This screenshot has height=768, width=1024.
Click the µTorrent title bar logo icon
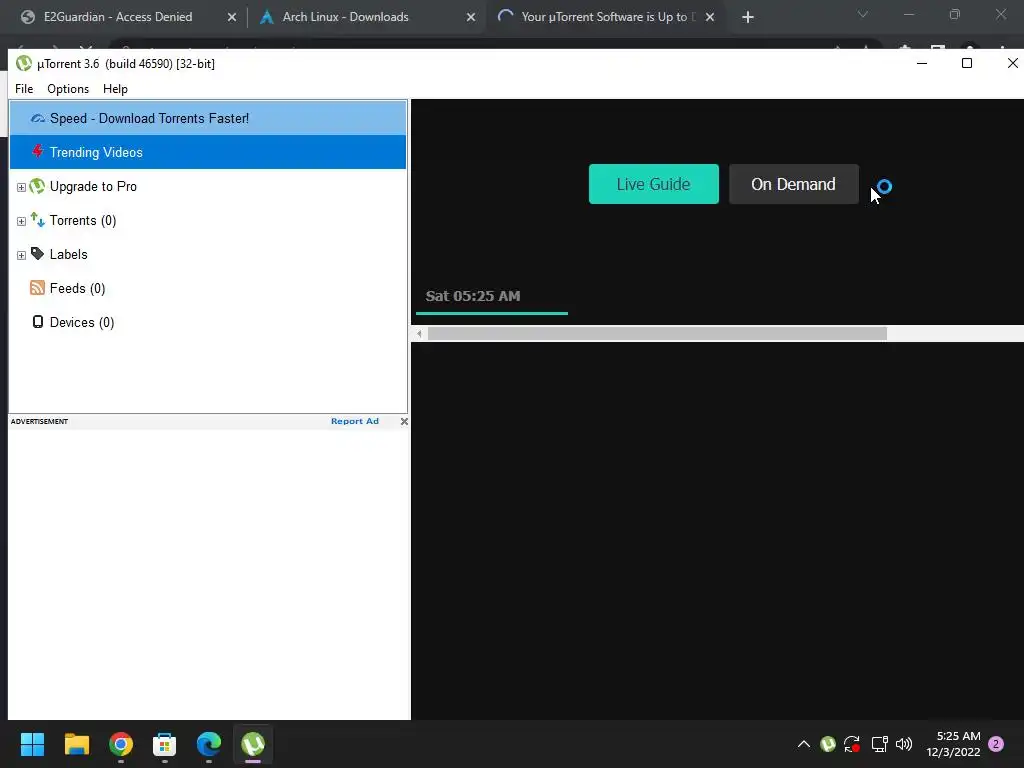coord(24,63)
